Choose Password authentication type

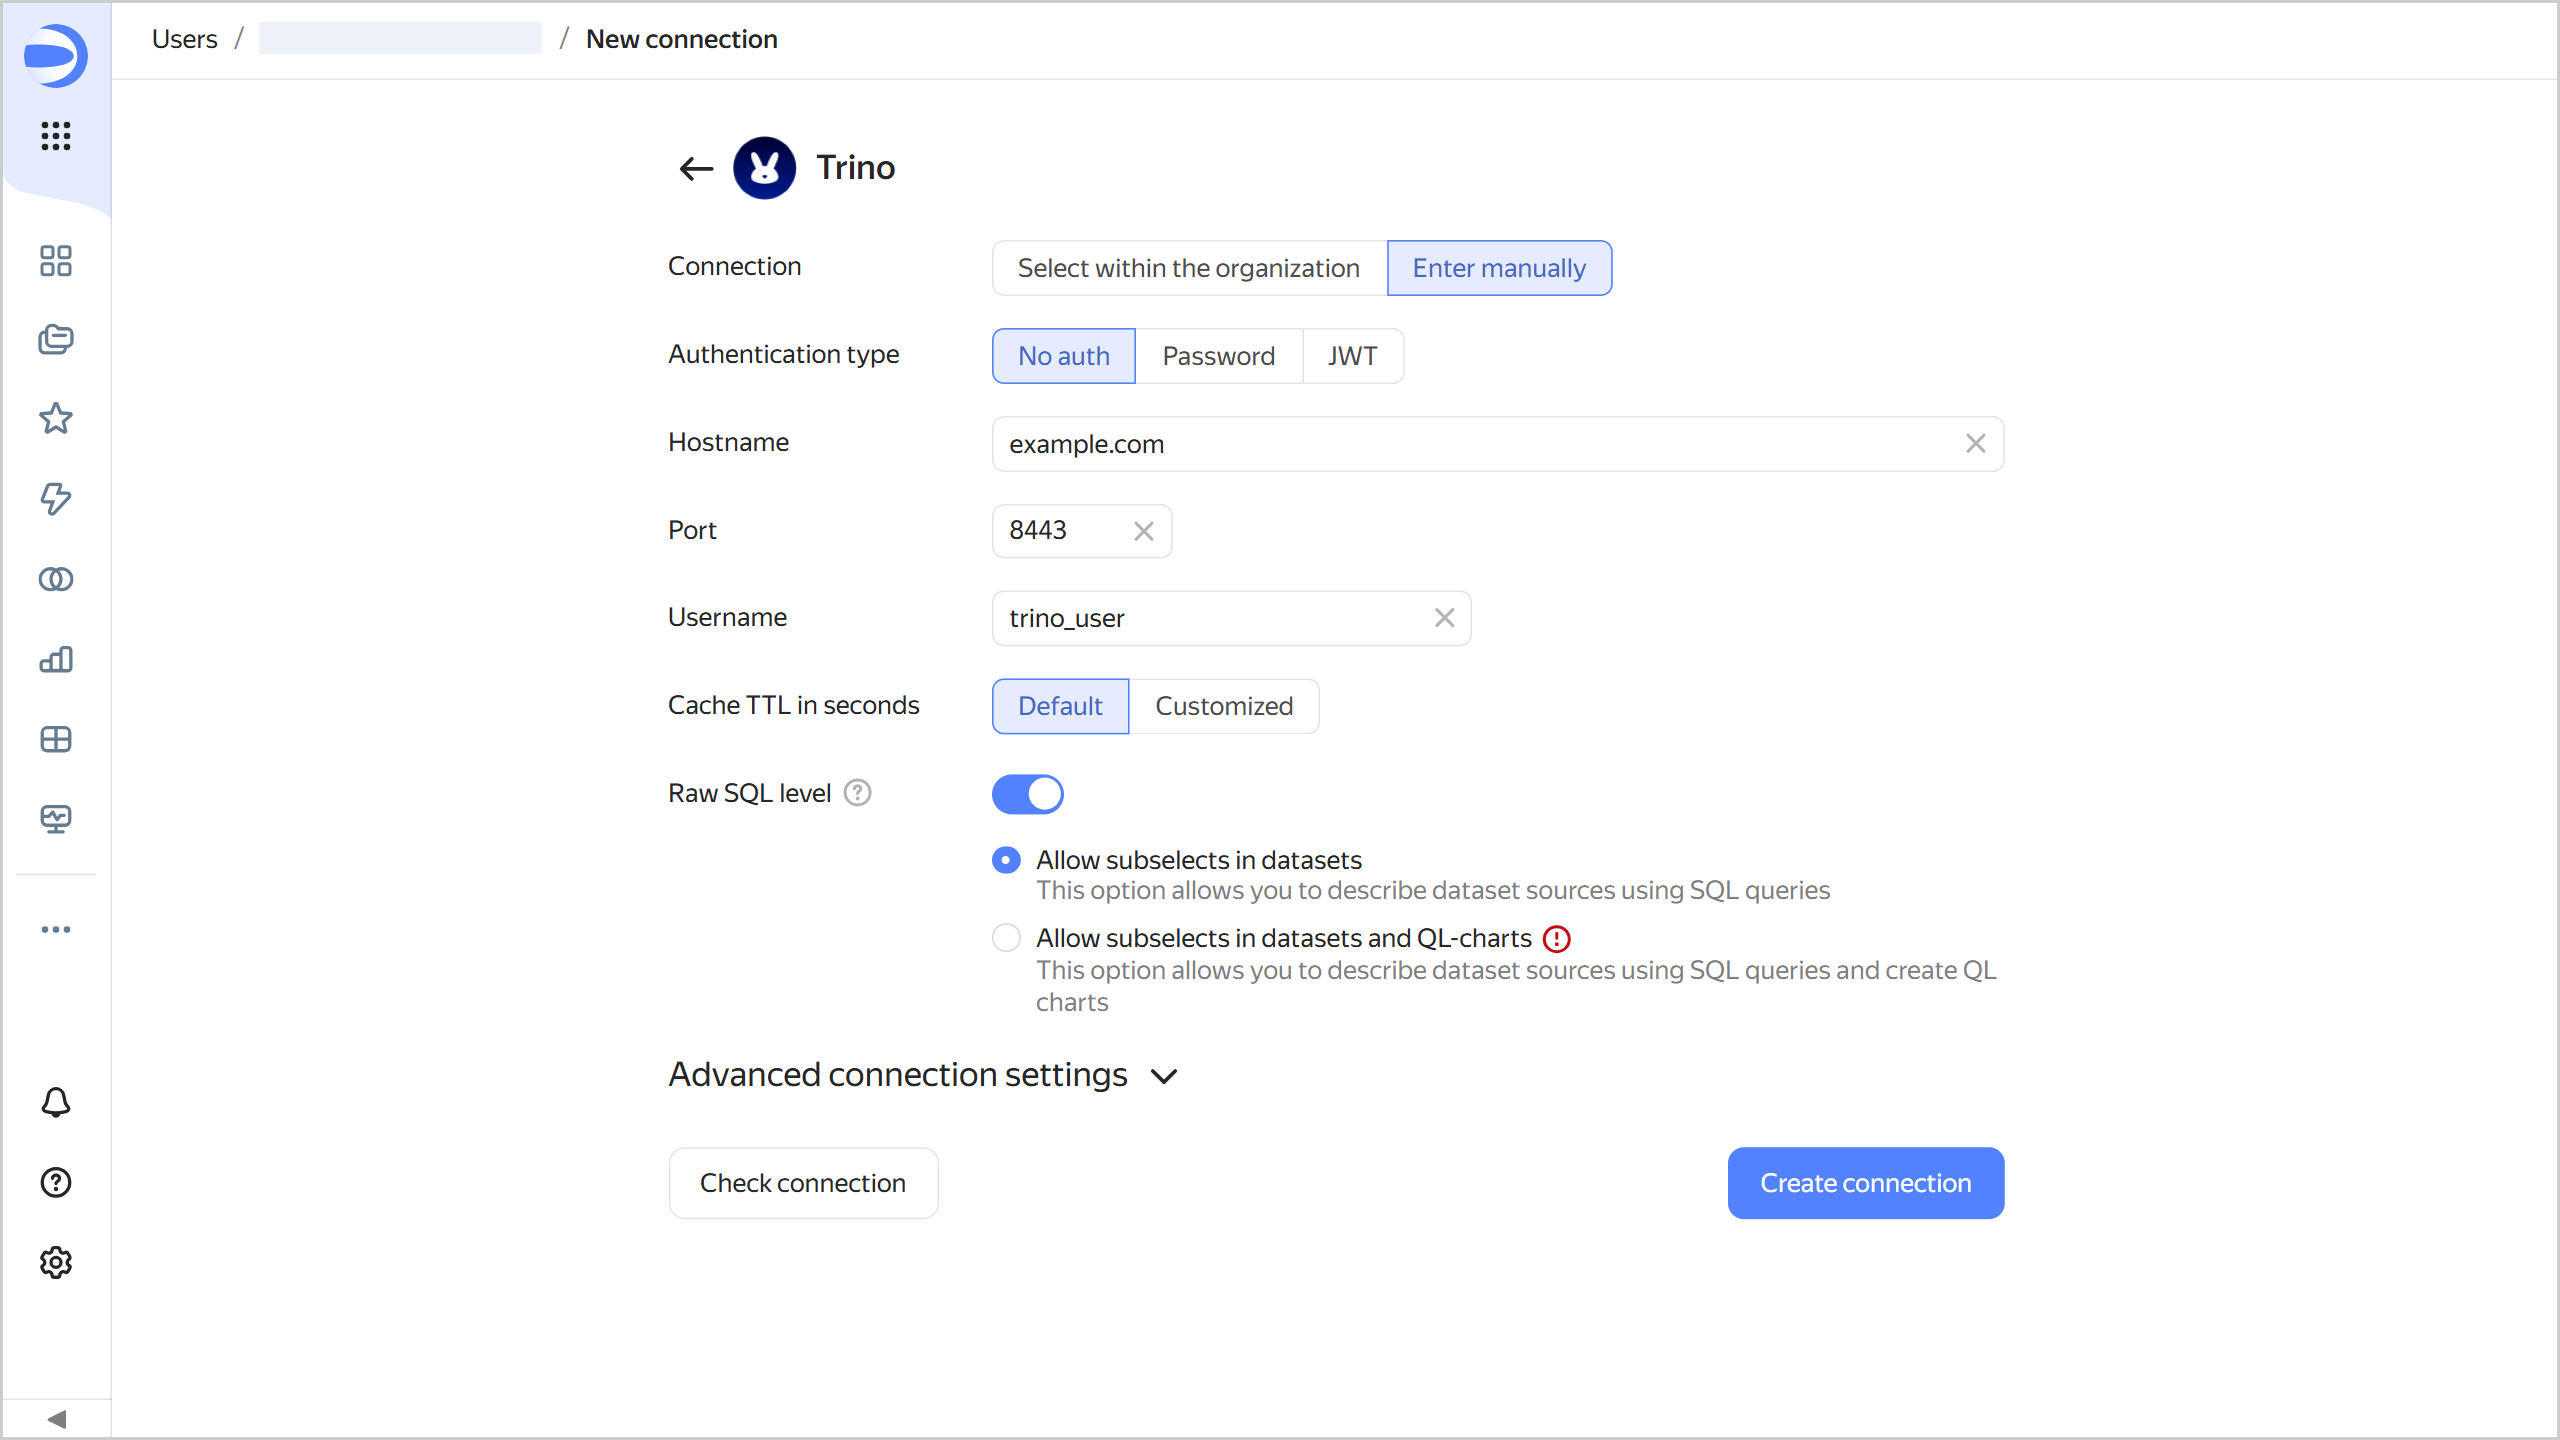click(x=1218, y=356)
